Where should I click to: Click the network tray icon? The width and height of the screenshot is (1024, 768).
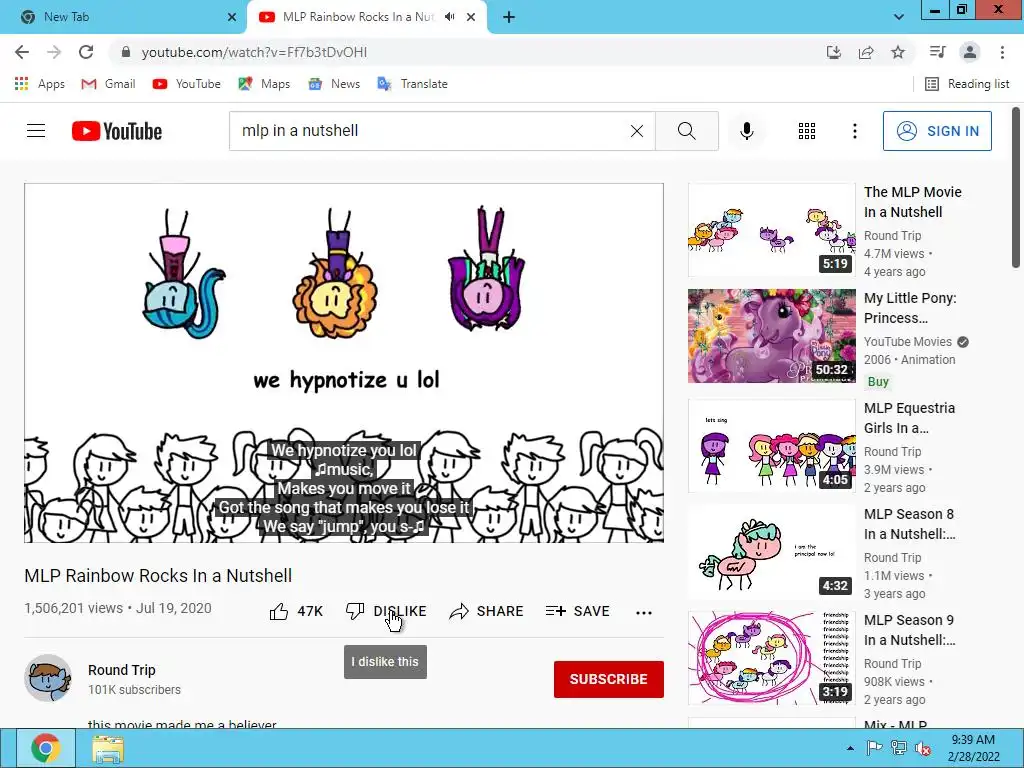coord(899,748)
